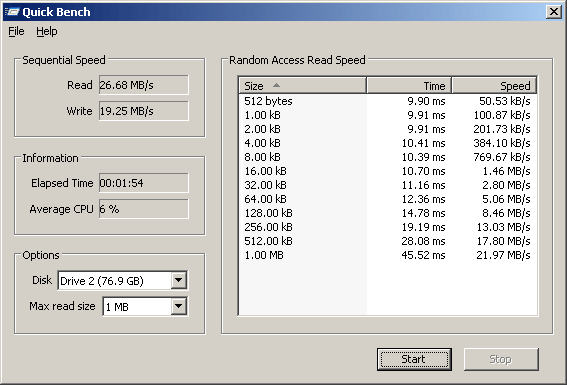Screen dimensions: 567x385
Task: Select the 512 bytes row
Action: pos(388,101)
